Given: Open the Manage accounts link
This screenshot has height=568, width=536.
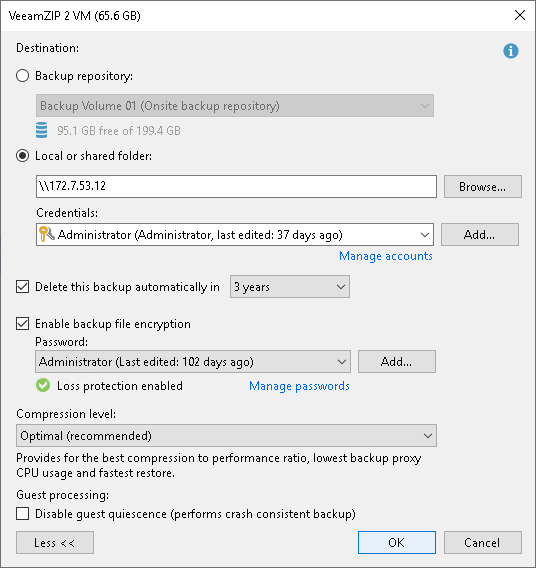Looking at the screenshot, I should (386, 256).
